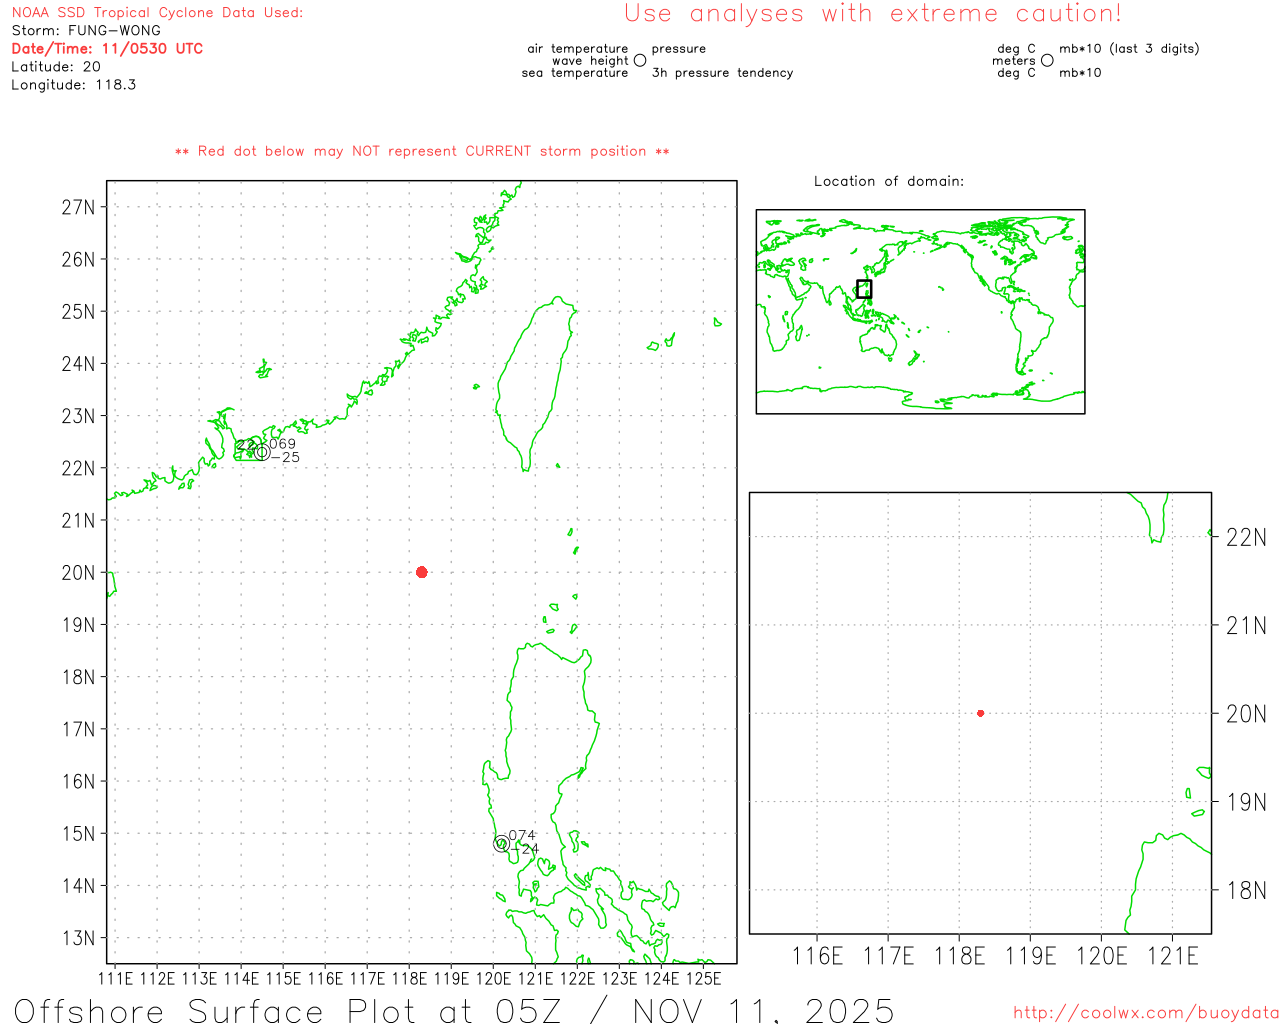Click the red dot position disclaimer note
This screenshot has height=1024, width=1280.
(422, 151)
